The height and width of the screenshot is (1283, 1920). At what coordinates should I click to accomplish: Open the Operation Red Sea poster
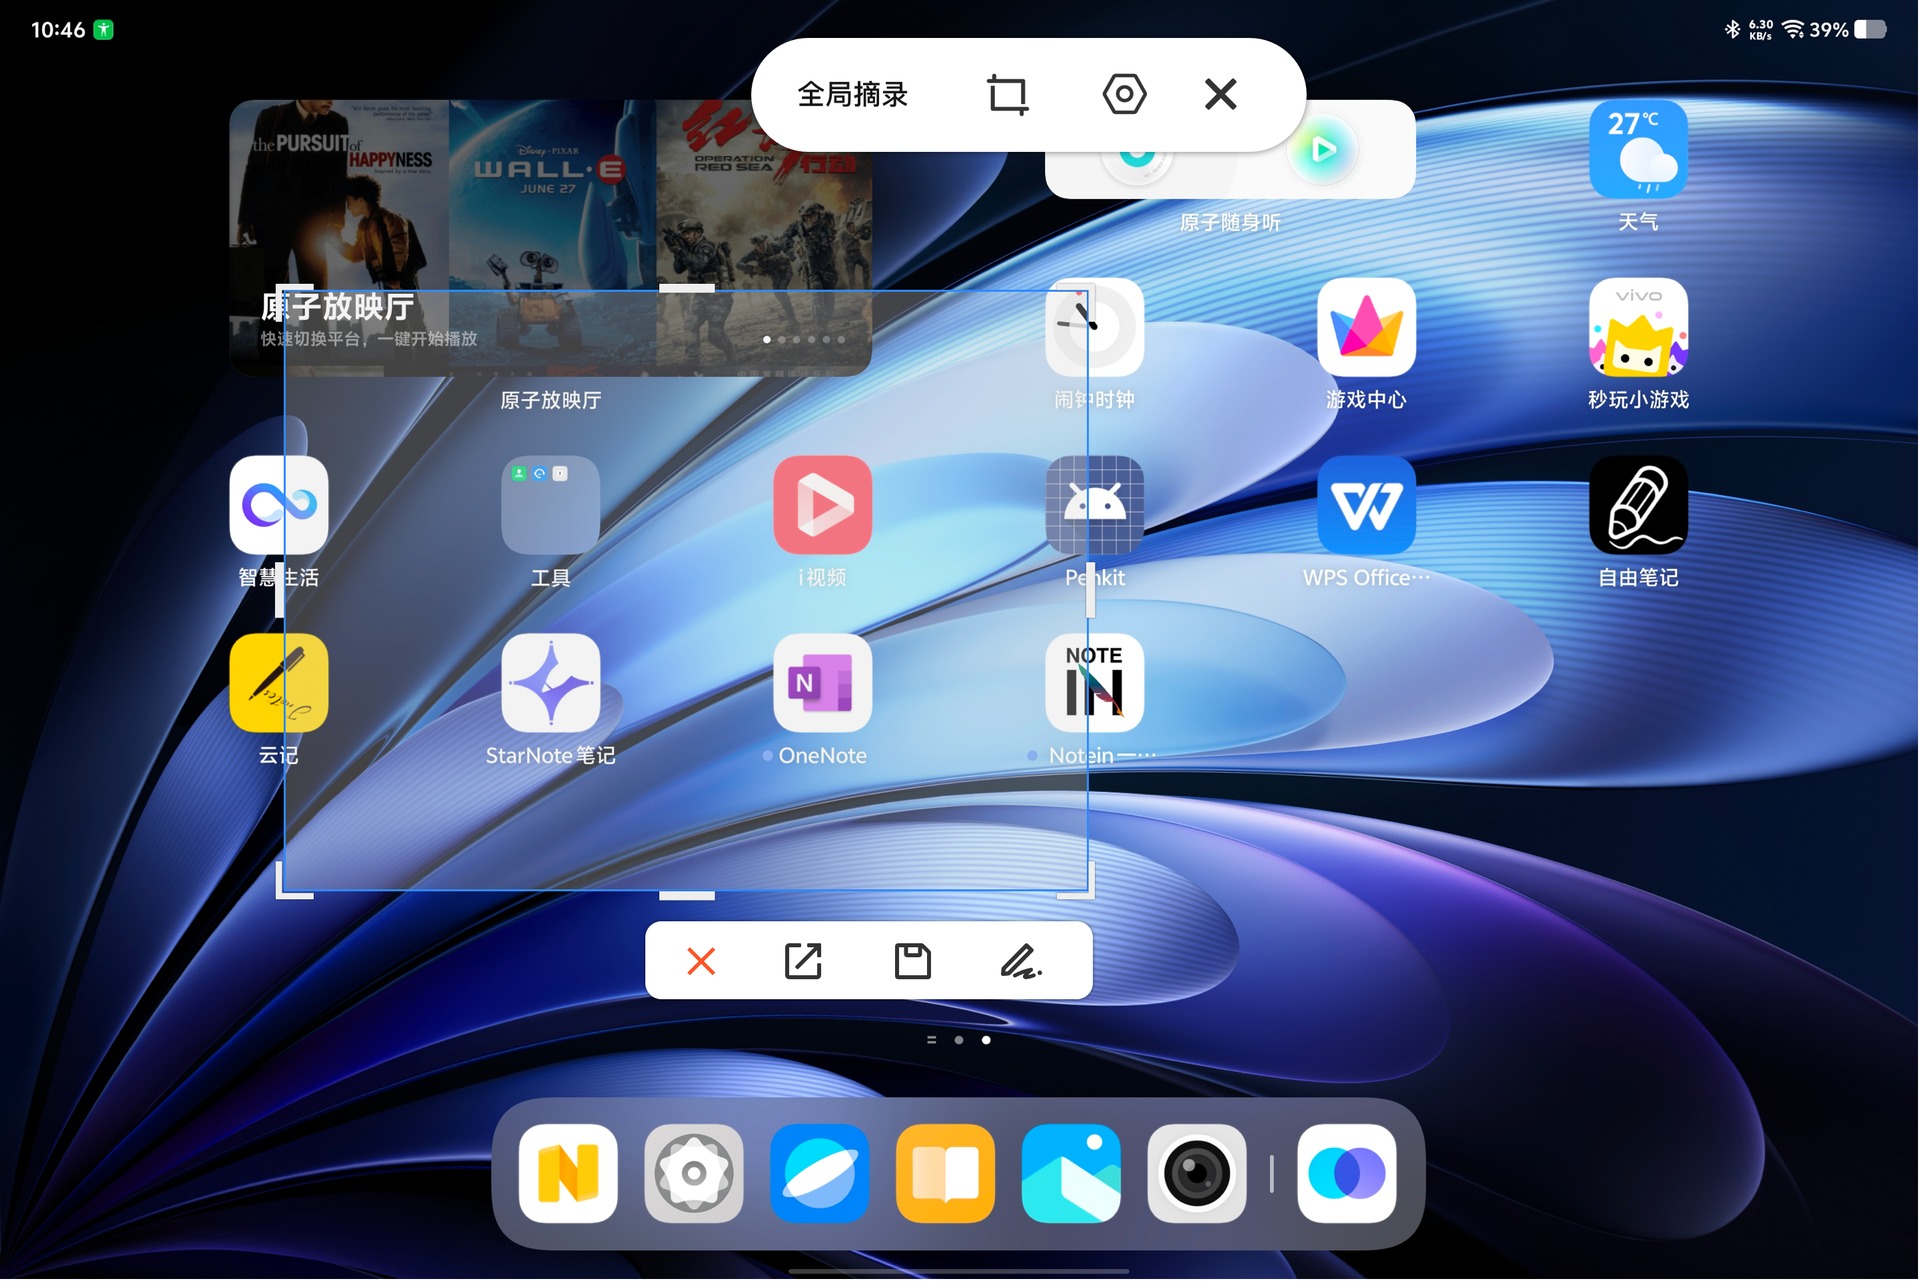tap(764, 237)
